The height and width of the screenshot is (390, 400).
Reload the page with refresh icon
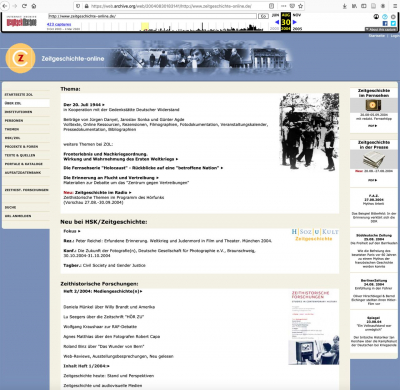click(x=24, y=6)
